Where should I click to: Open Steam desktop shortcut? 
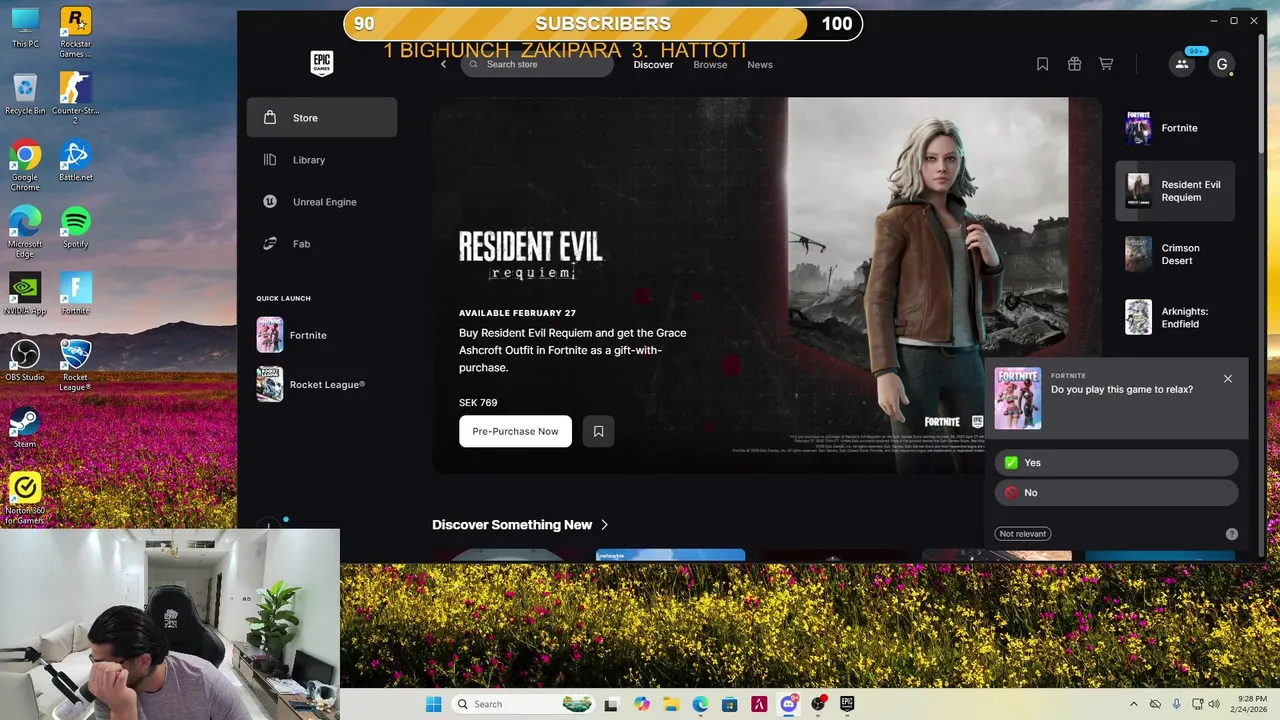[25, 427]
